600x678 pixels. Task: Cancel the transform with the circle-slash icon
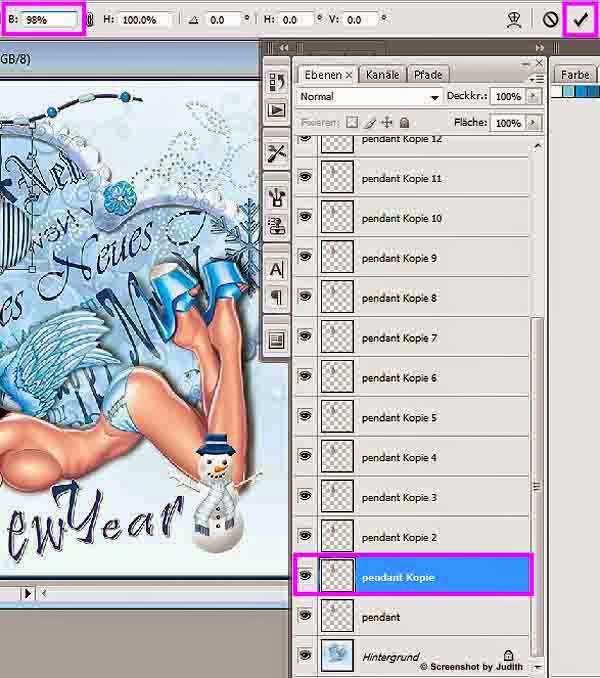(x=550, y=19)
